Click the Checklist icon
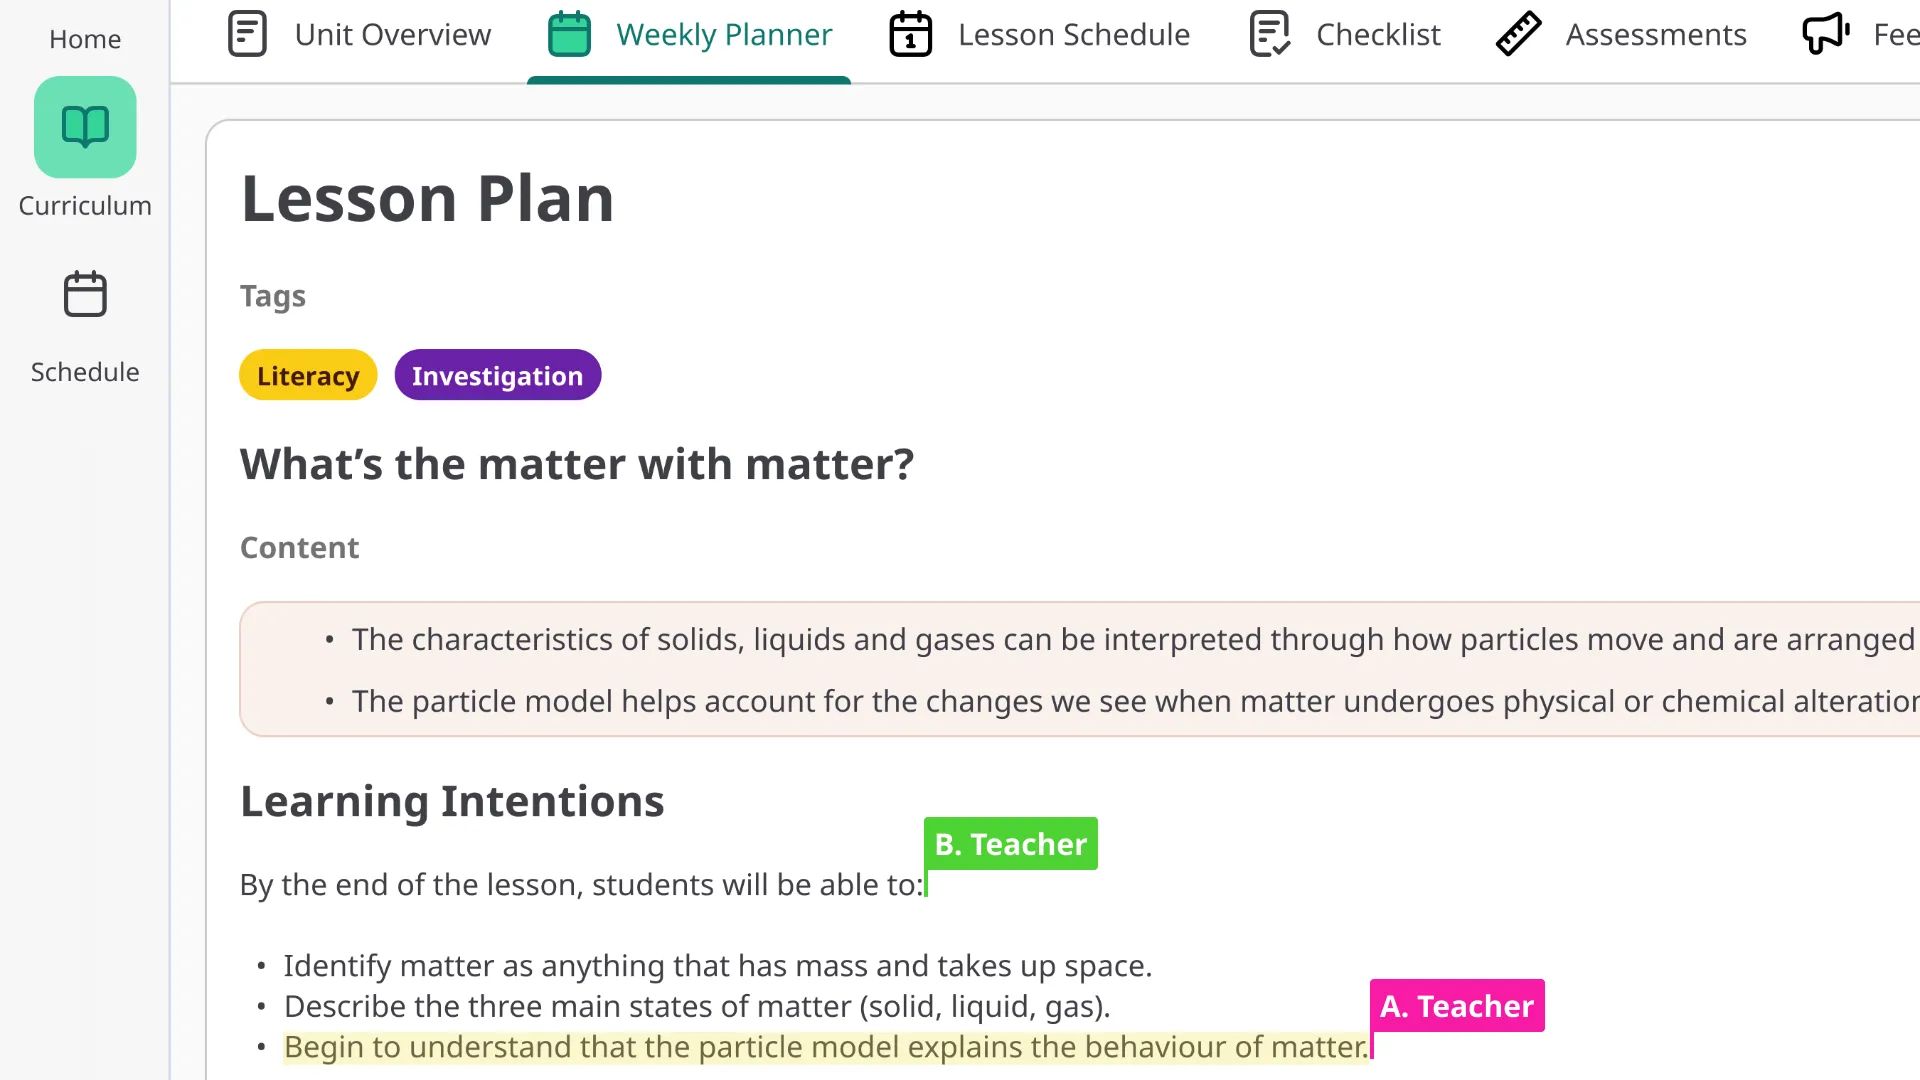1920x1080 pixels. click(1270, 34)
